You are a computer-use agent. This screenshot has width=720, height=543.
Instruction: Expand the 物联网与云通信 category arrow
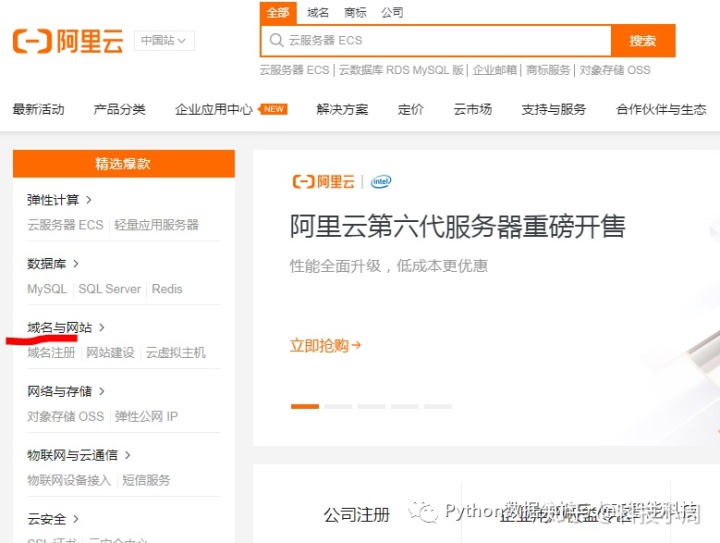(x=128, y=455)
